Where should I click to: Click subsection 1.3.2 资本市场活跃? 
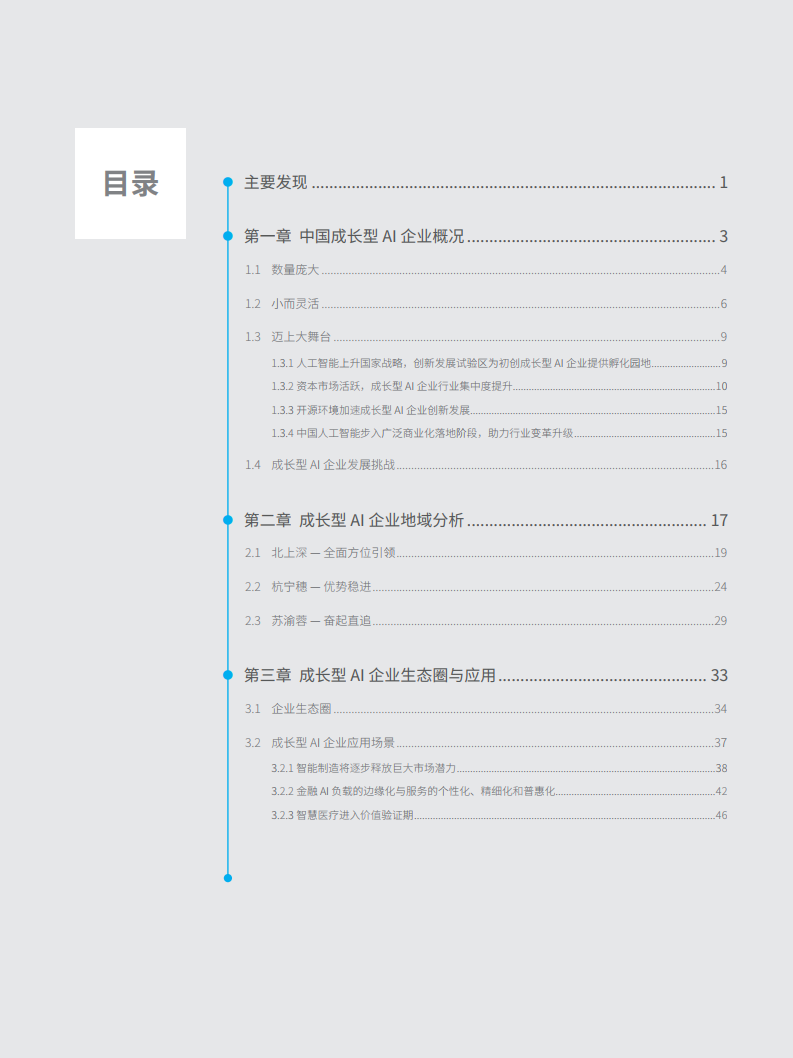click(x=391, y=386)
